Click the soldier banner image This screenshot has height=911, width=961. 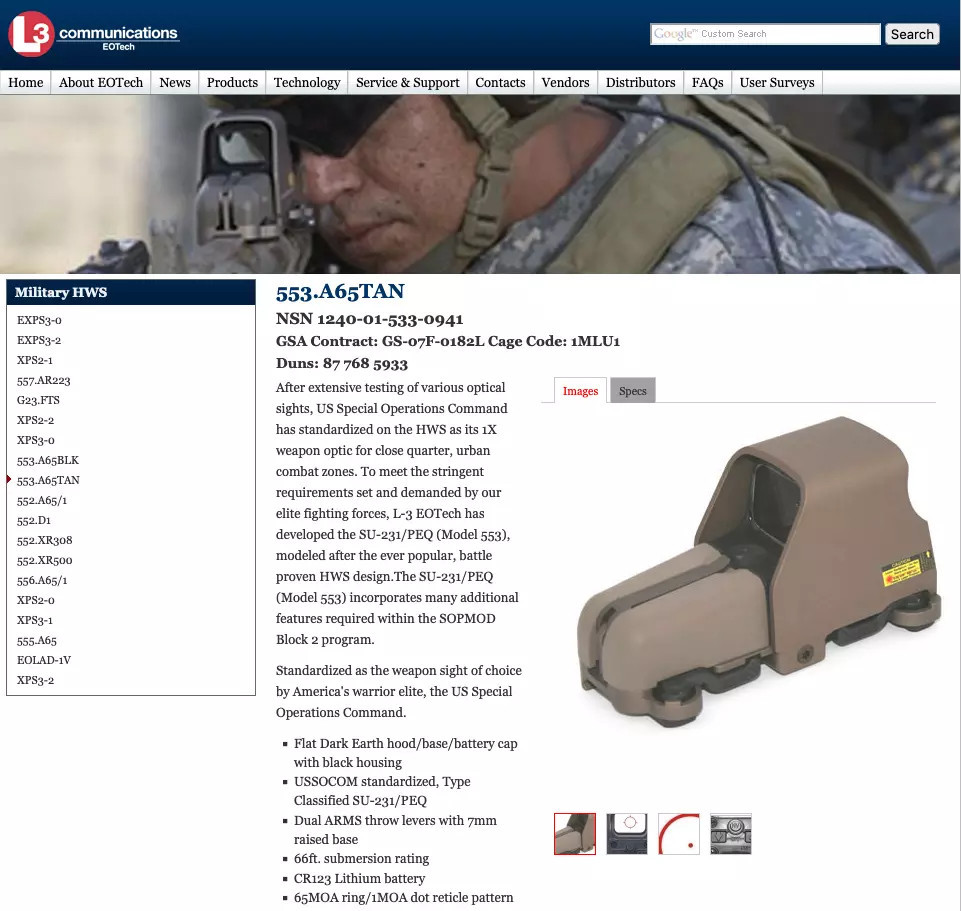tap(480, 184)
